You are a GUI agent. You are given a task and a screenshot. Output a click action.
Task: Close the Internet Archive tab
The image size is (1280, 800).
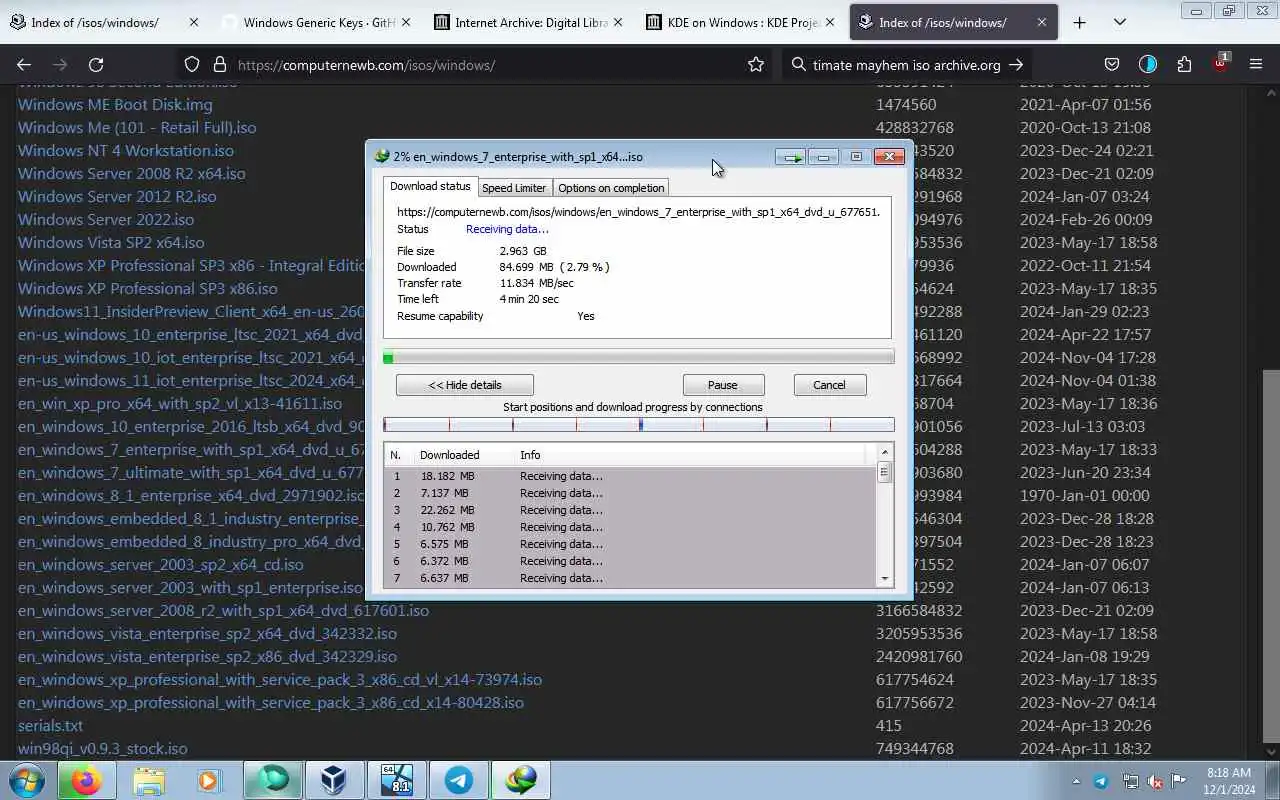click(x=617, y=22)
